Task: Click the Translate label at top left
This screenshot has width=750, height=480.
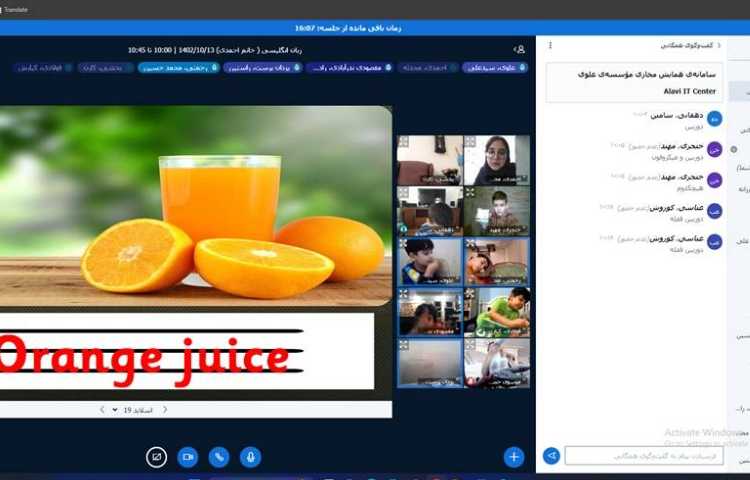Action: [16, 10]
